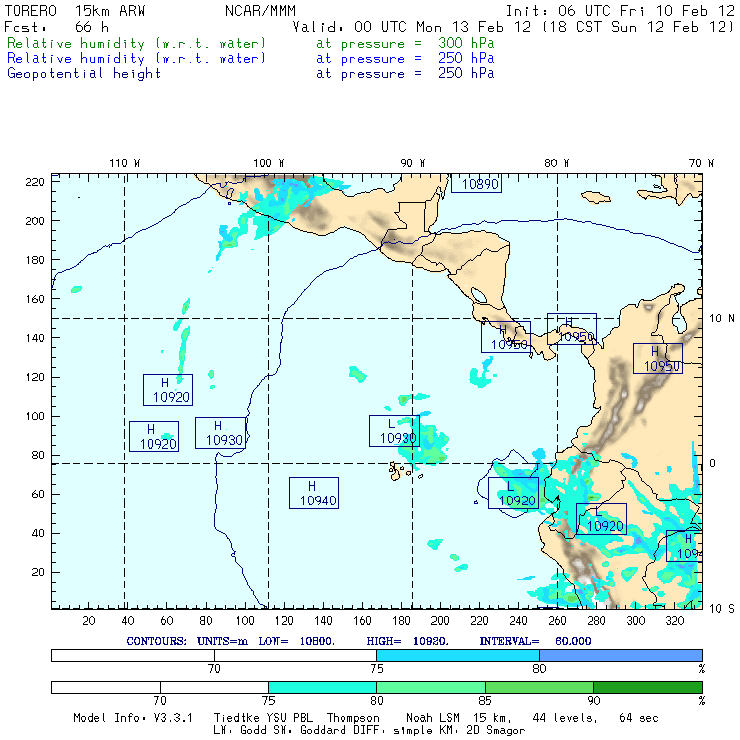Click the 'L 10930' low label box
The width and height of the screenshot is (740, 740).
(x=394, y=431)
